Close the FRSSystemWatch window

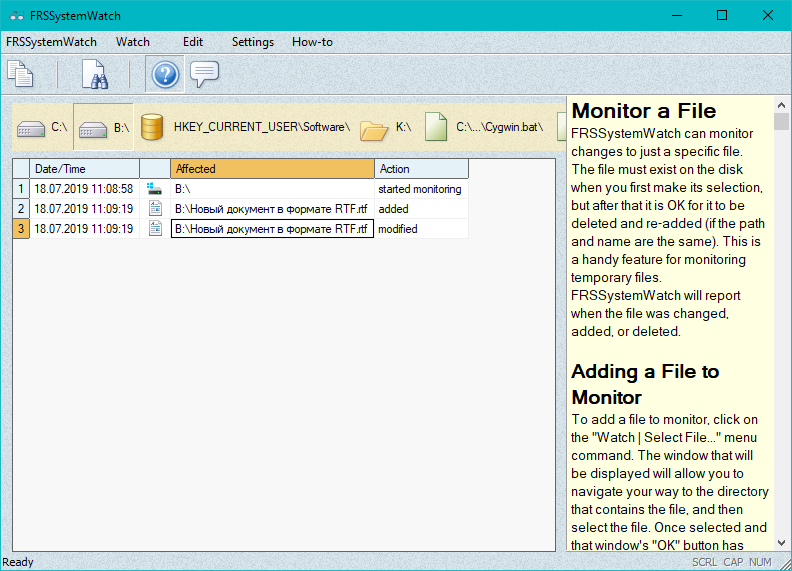pos(768,15)
